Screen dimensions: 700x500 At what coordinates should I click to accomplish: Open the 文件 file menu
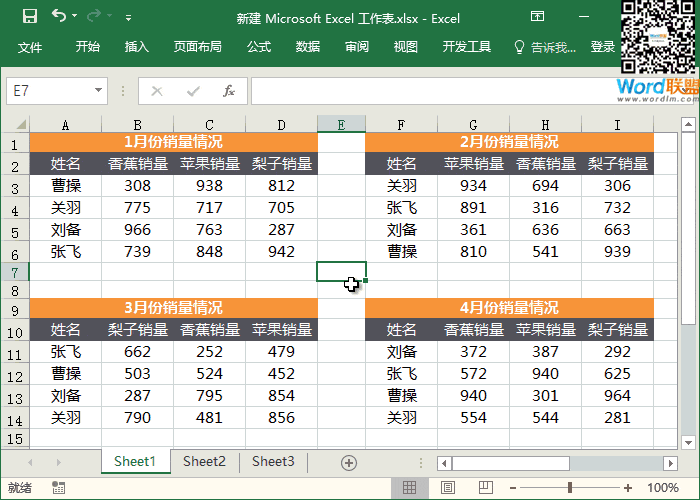30,47
